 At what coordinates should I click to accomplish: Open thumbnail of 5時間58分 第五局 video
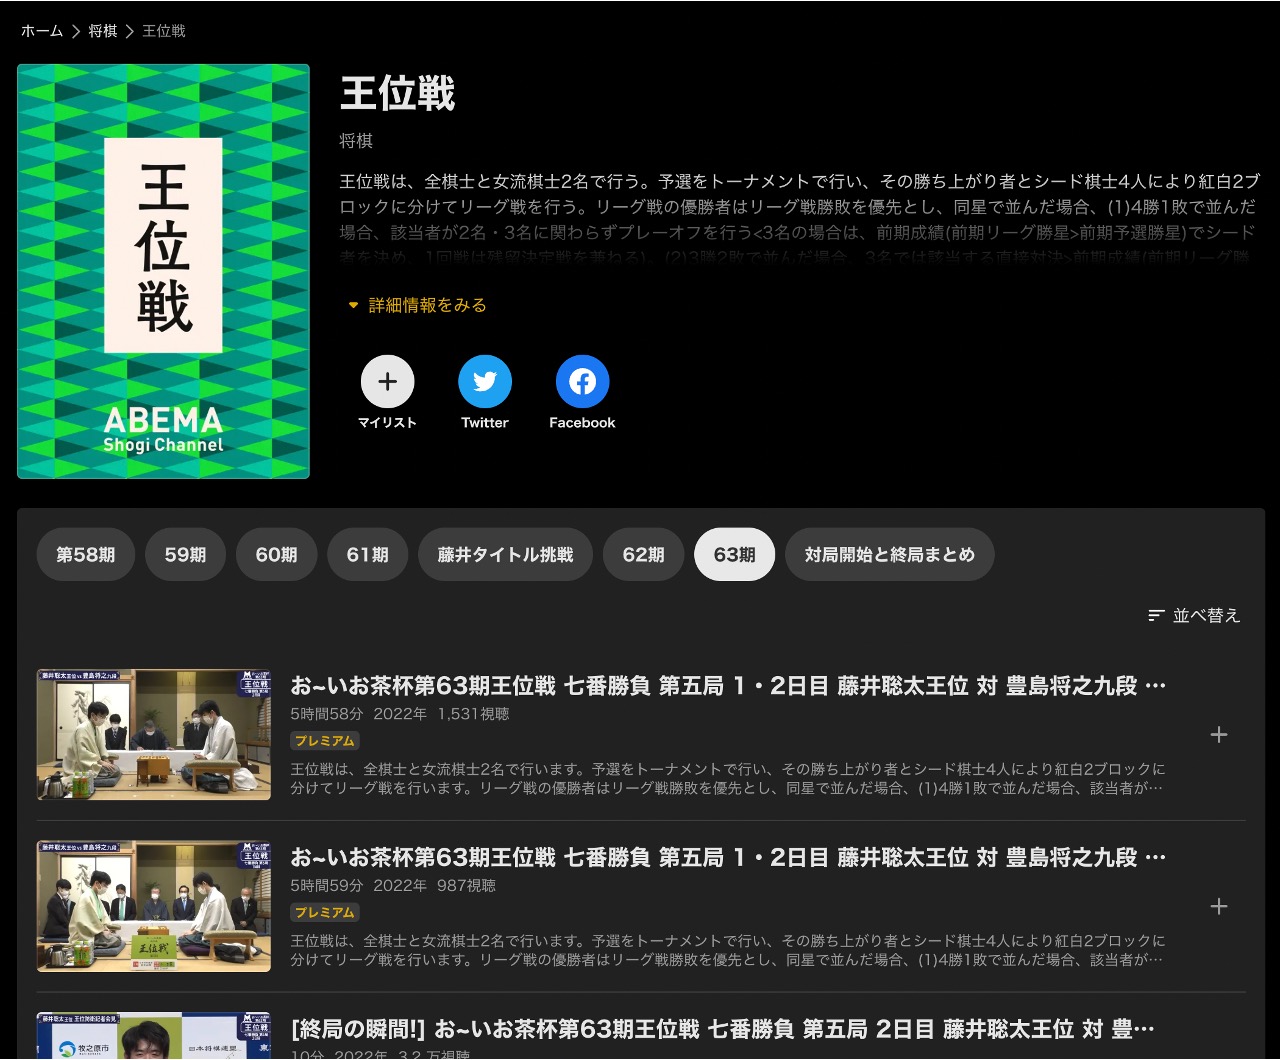(154, 735)
